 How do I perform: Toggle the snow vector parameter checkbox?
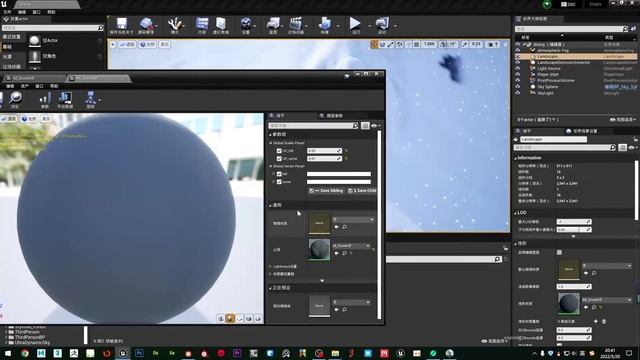click(279, 182)
